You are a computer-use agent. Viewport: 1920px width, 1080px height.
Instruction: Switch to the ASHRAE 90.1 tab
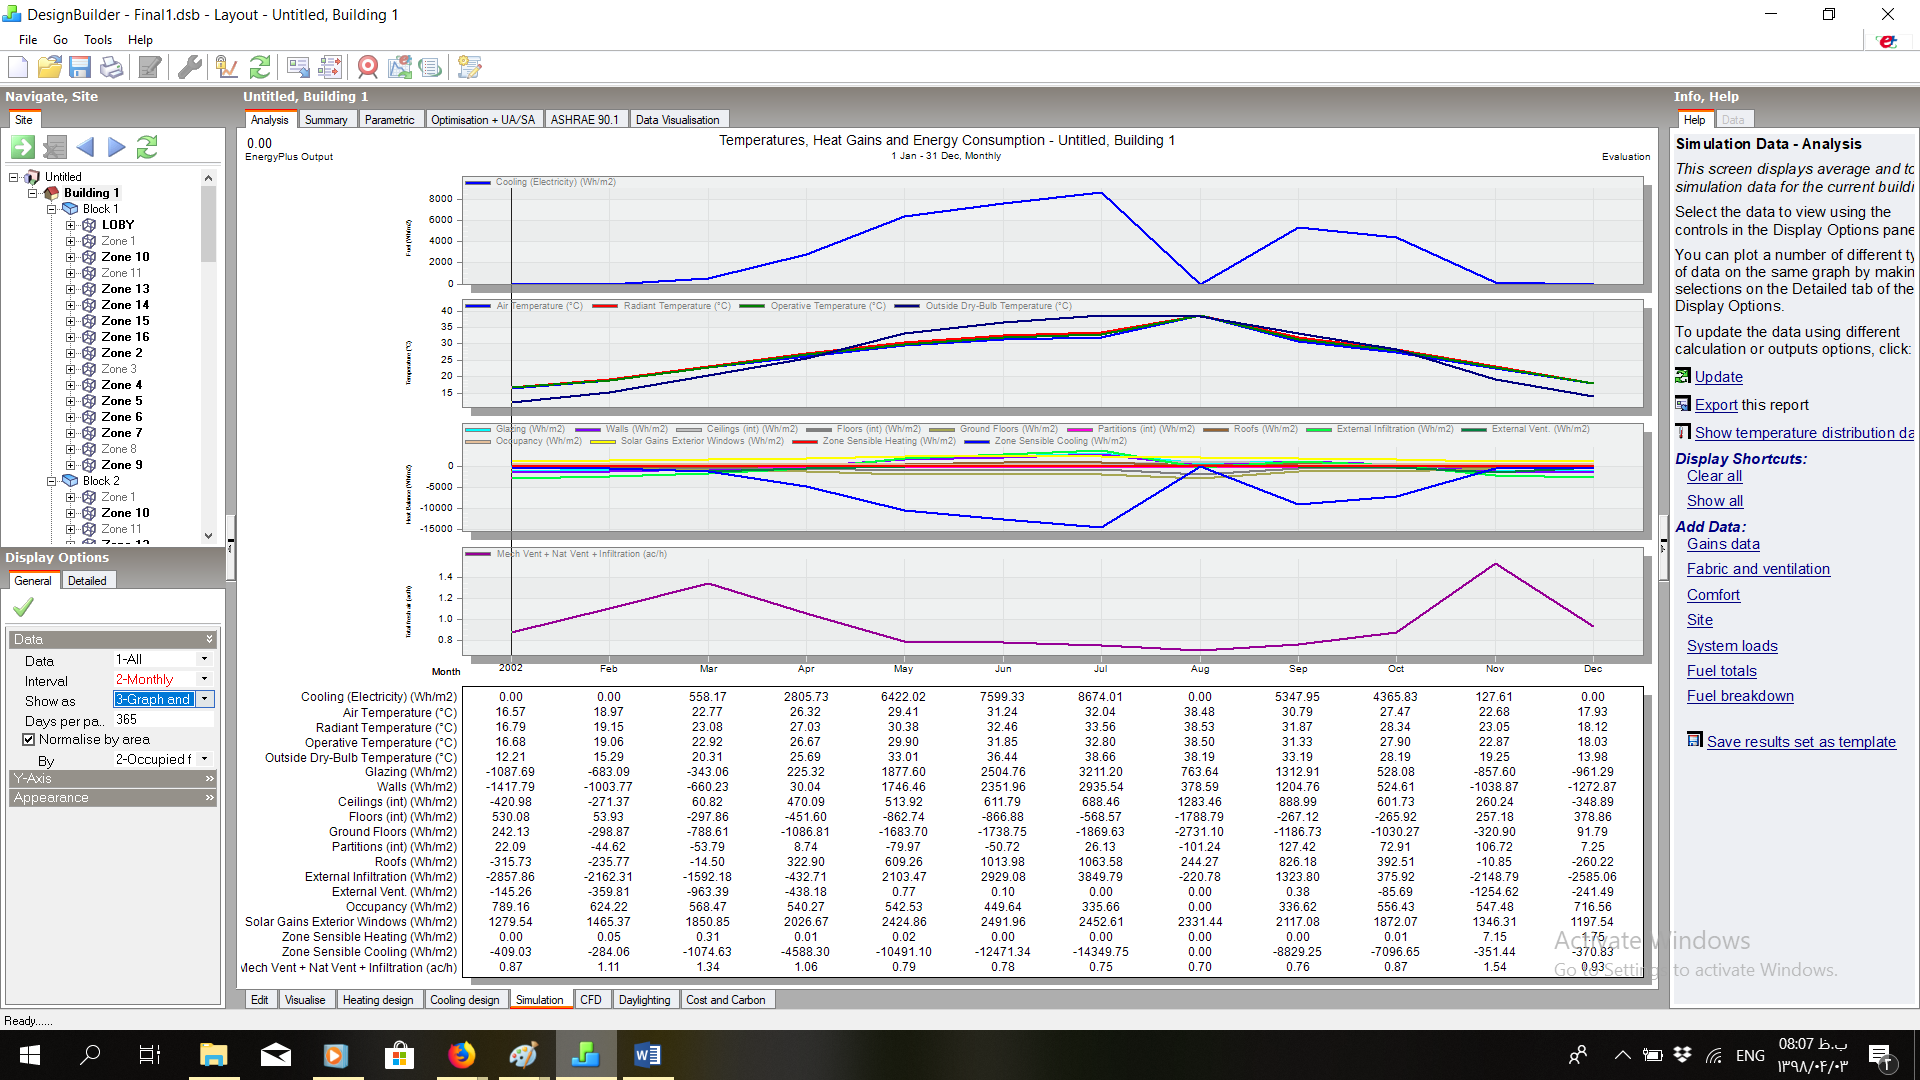[x=585, y=120]
